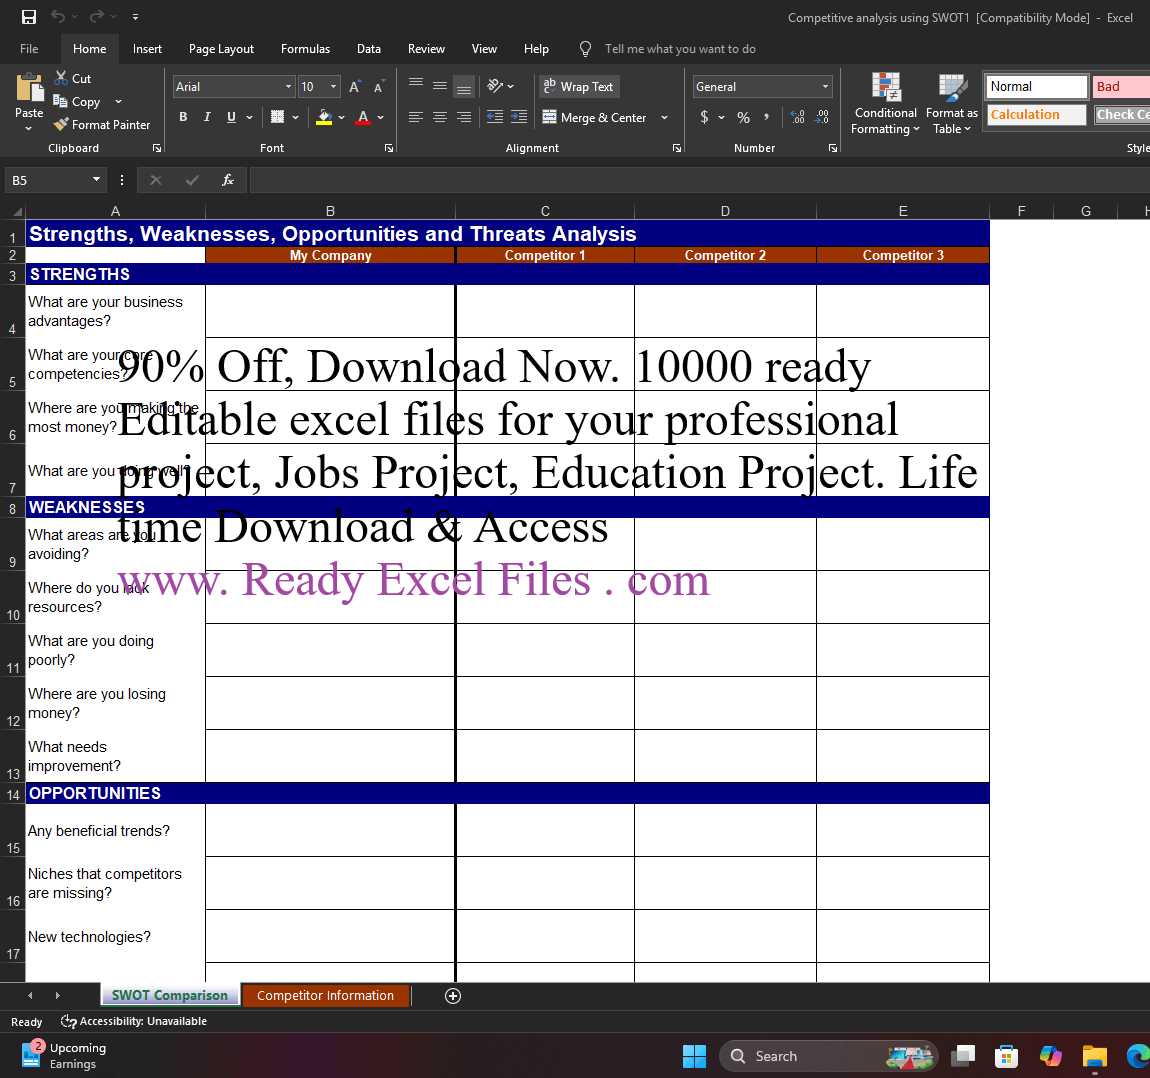Apply top vertical alignment

(x=416, y=84)
